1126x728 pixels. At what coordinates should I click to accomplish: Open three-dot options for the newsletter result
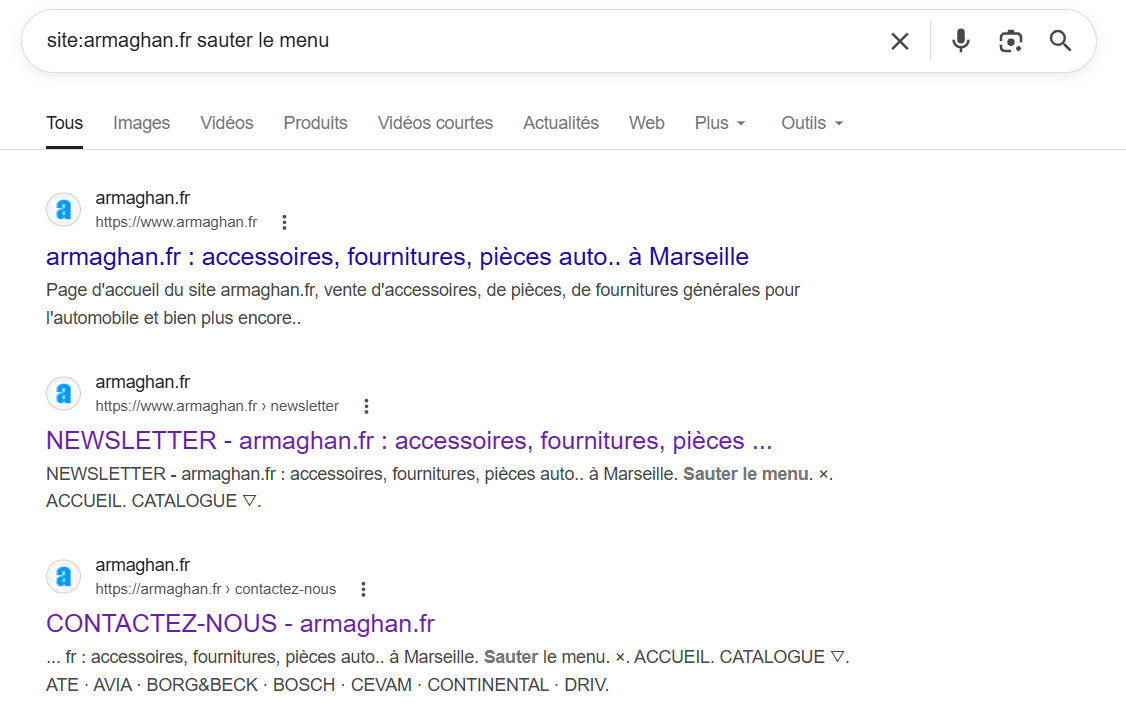click(x=366, y=406)
